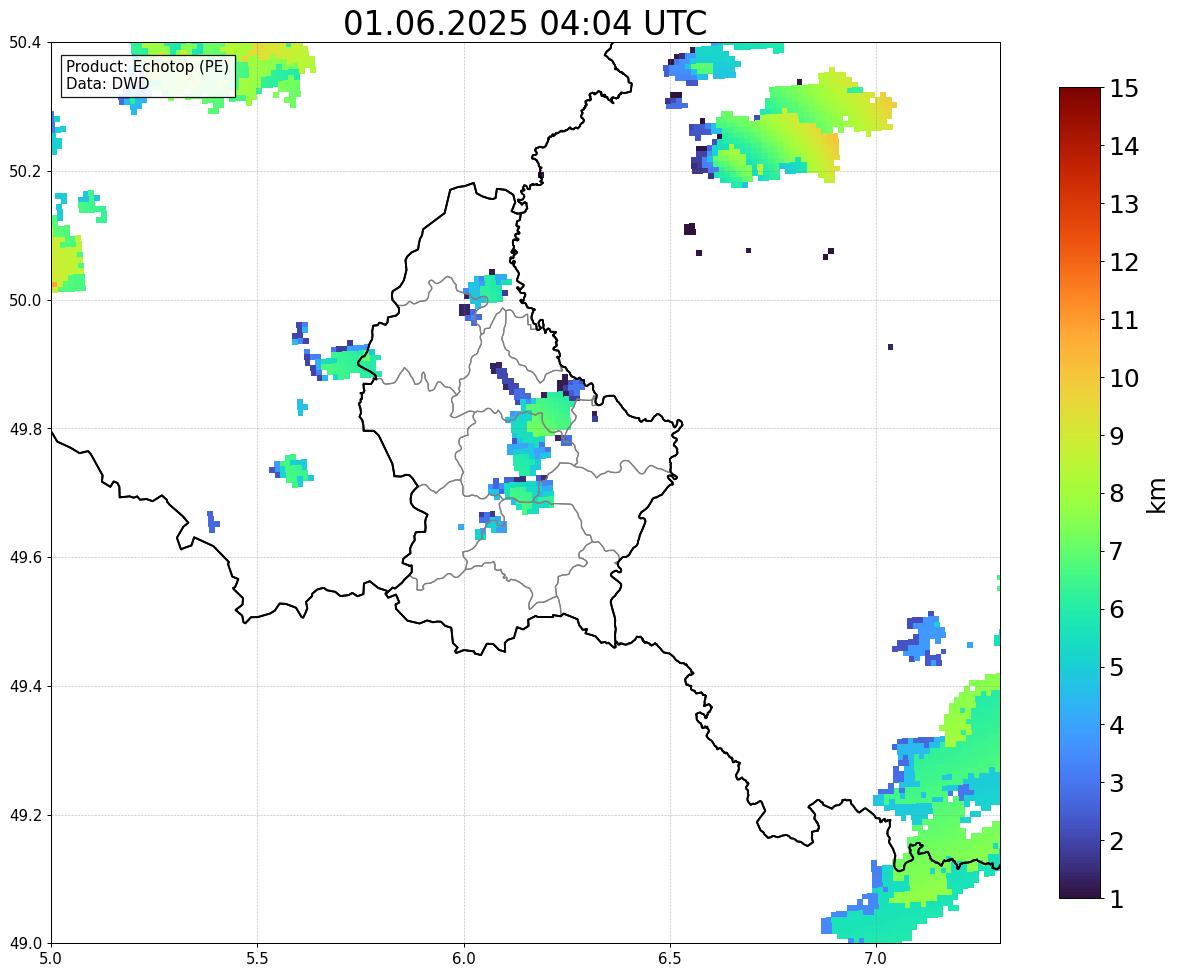The height and width of the screenshot is (976, 1178).
Task: Click the "Product: Echotop (PE)" label
Action: point(147,66)
